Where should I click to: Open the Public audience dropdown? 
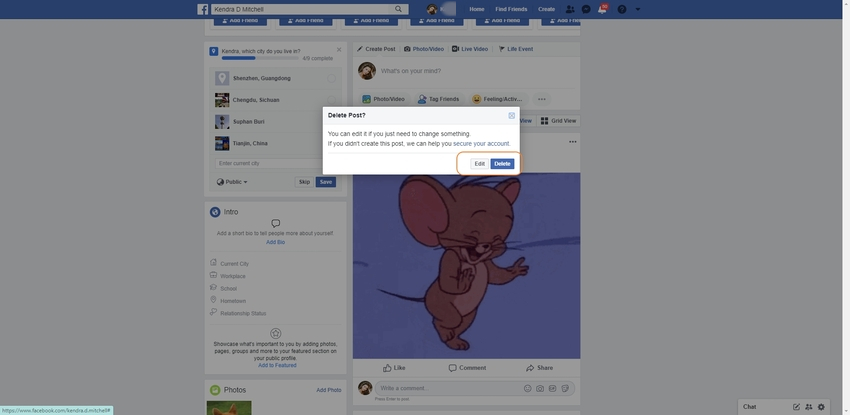click(232, 182)
